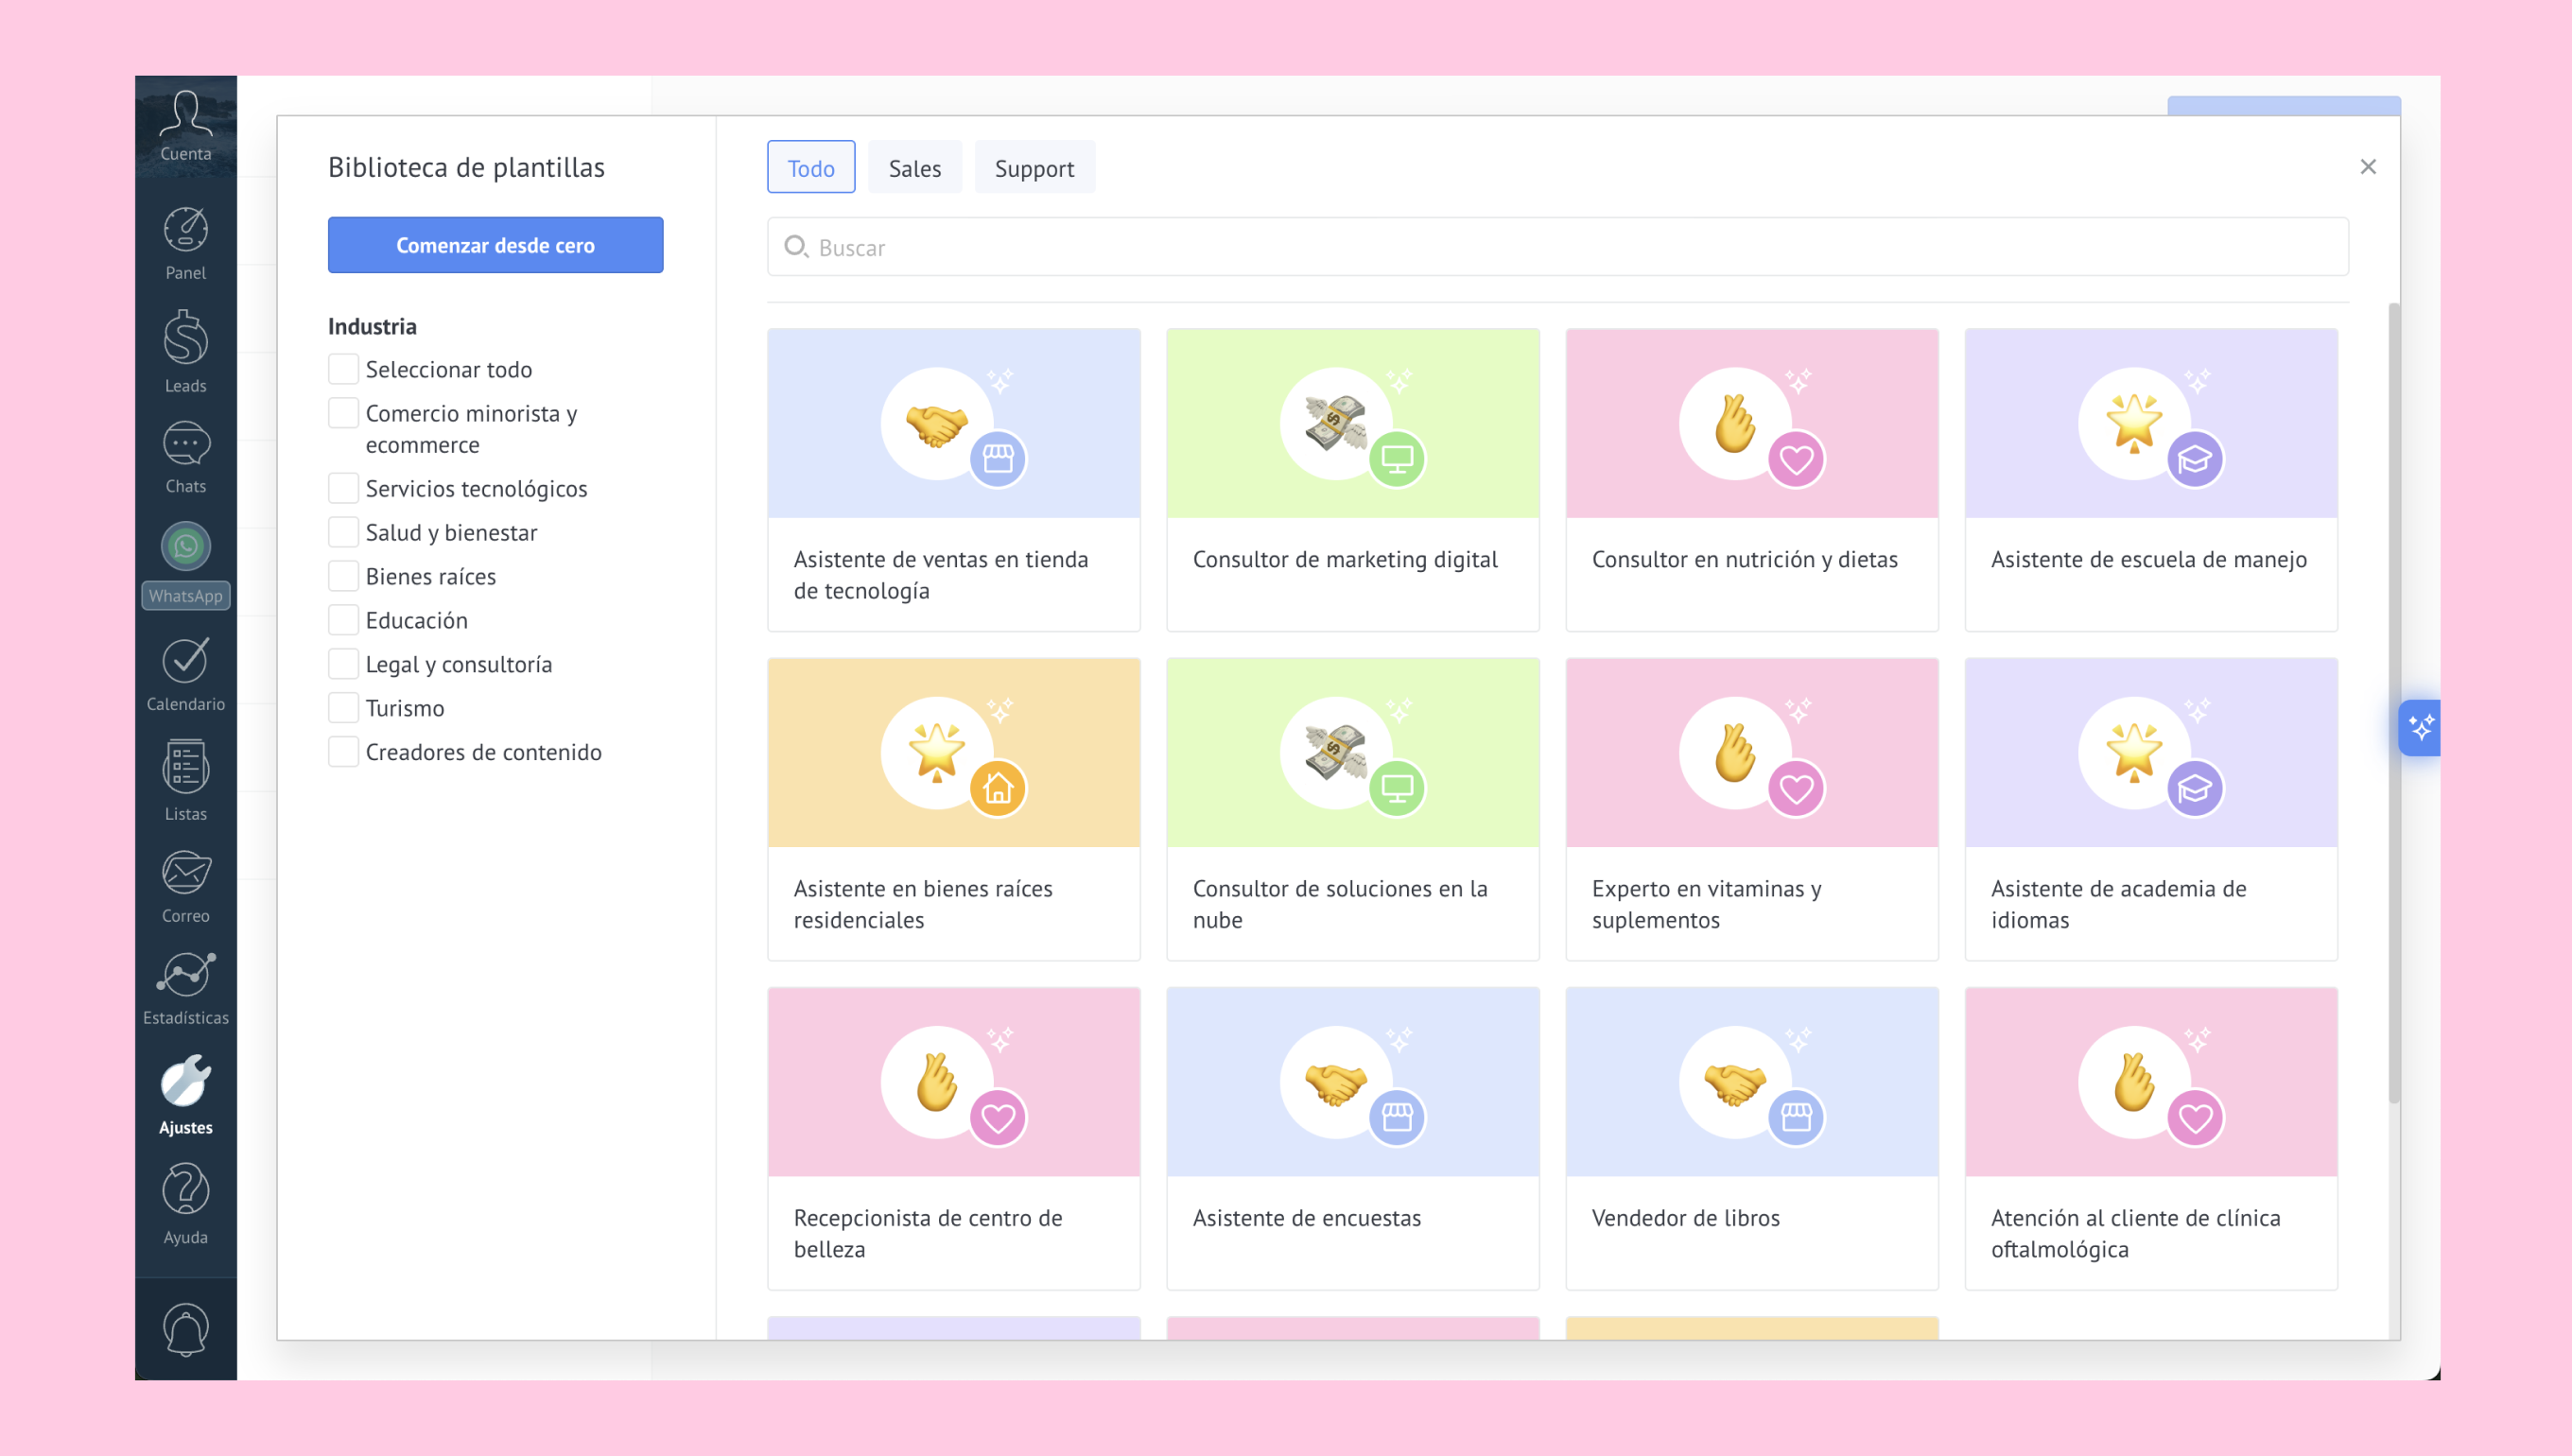Check Bienes raíces filter
This screenshot has width=2572, height=1456.
[x=343, y=576]
